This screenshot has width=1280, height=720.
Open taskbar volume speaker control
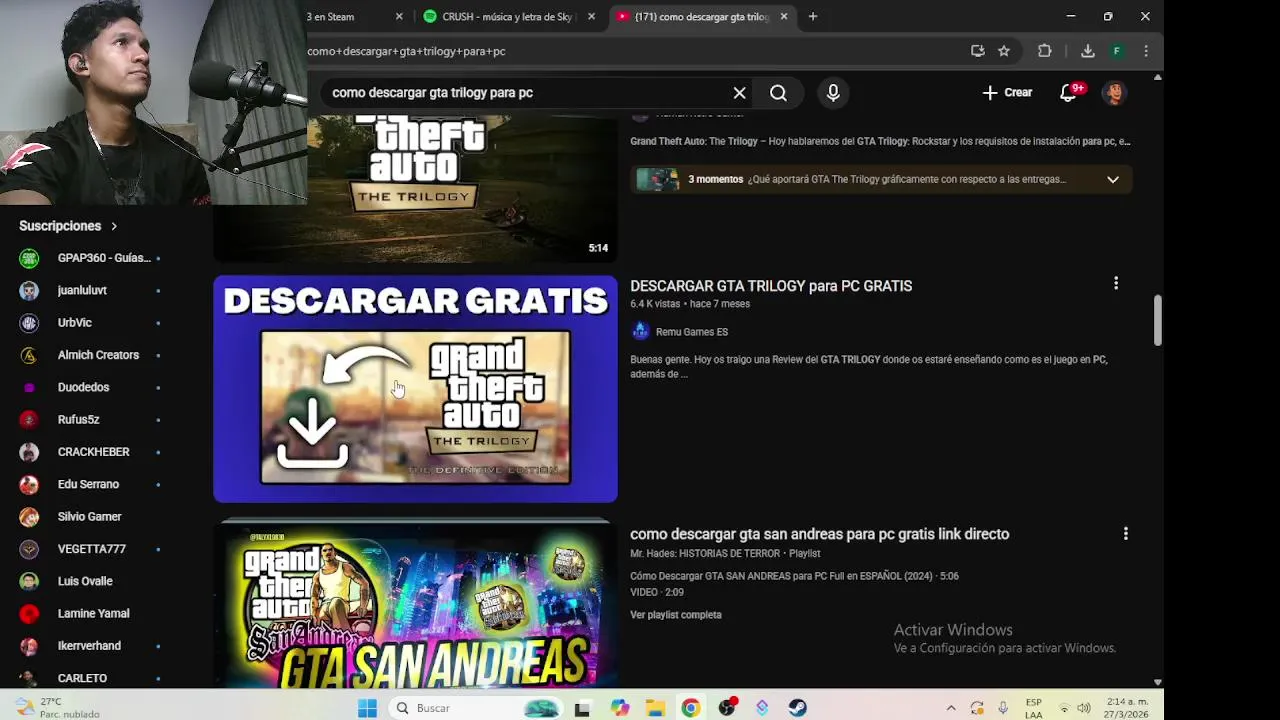coord(1084,708)
